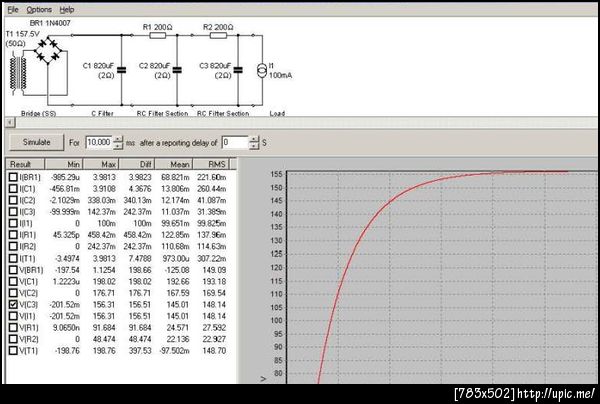Enable the V(I1) trace checkbox

(x=13, y=316)
